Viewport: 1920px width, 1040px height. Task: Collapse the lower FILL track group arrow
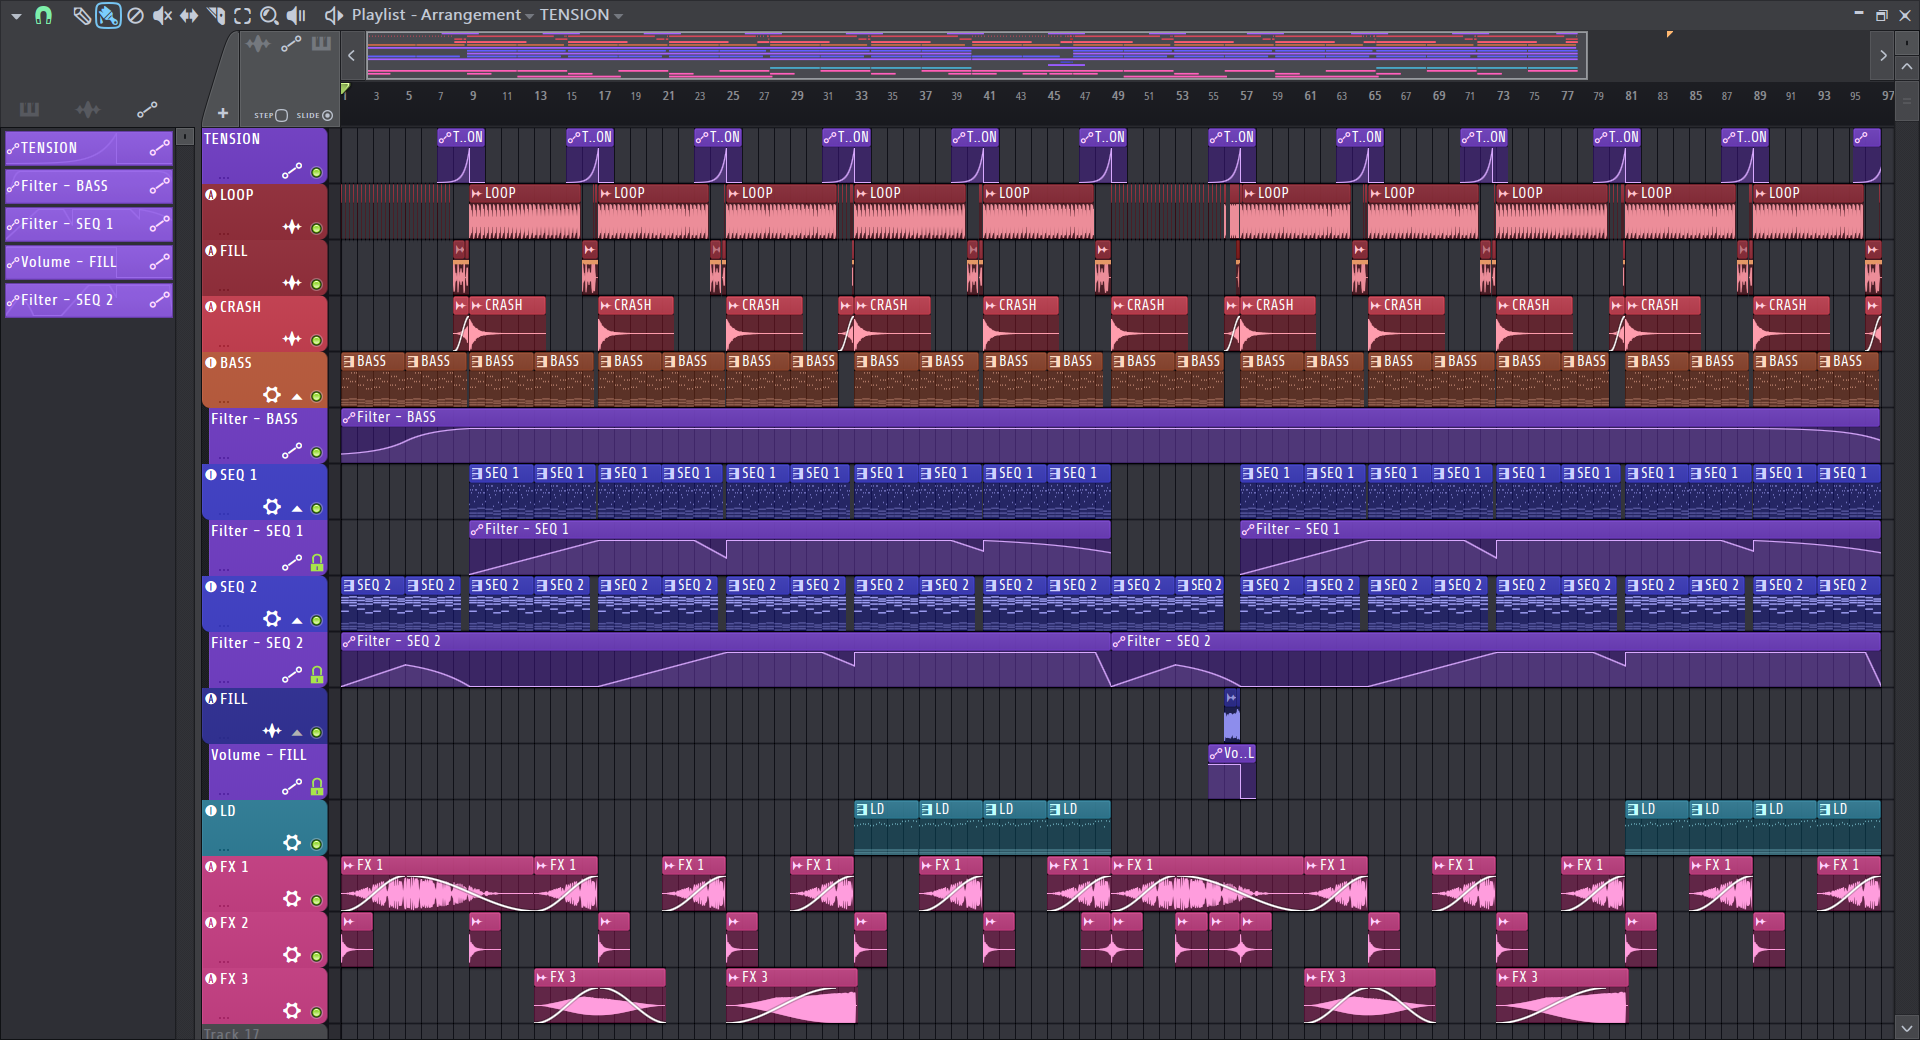pos(297,733)
